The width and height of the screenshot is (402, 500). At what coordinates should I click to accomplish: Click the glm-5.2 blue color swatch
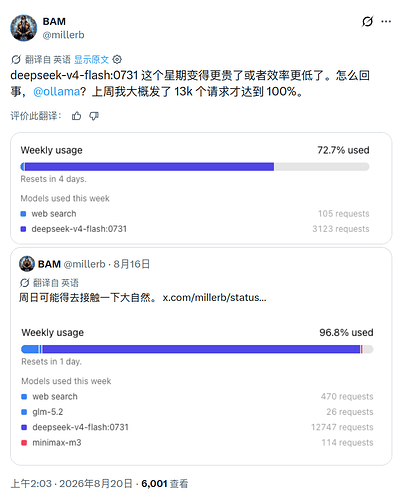coord(24,412)
